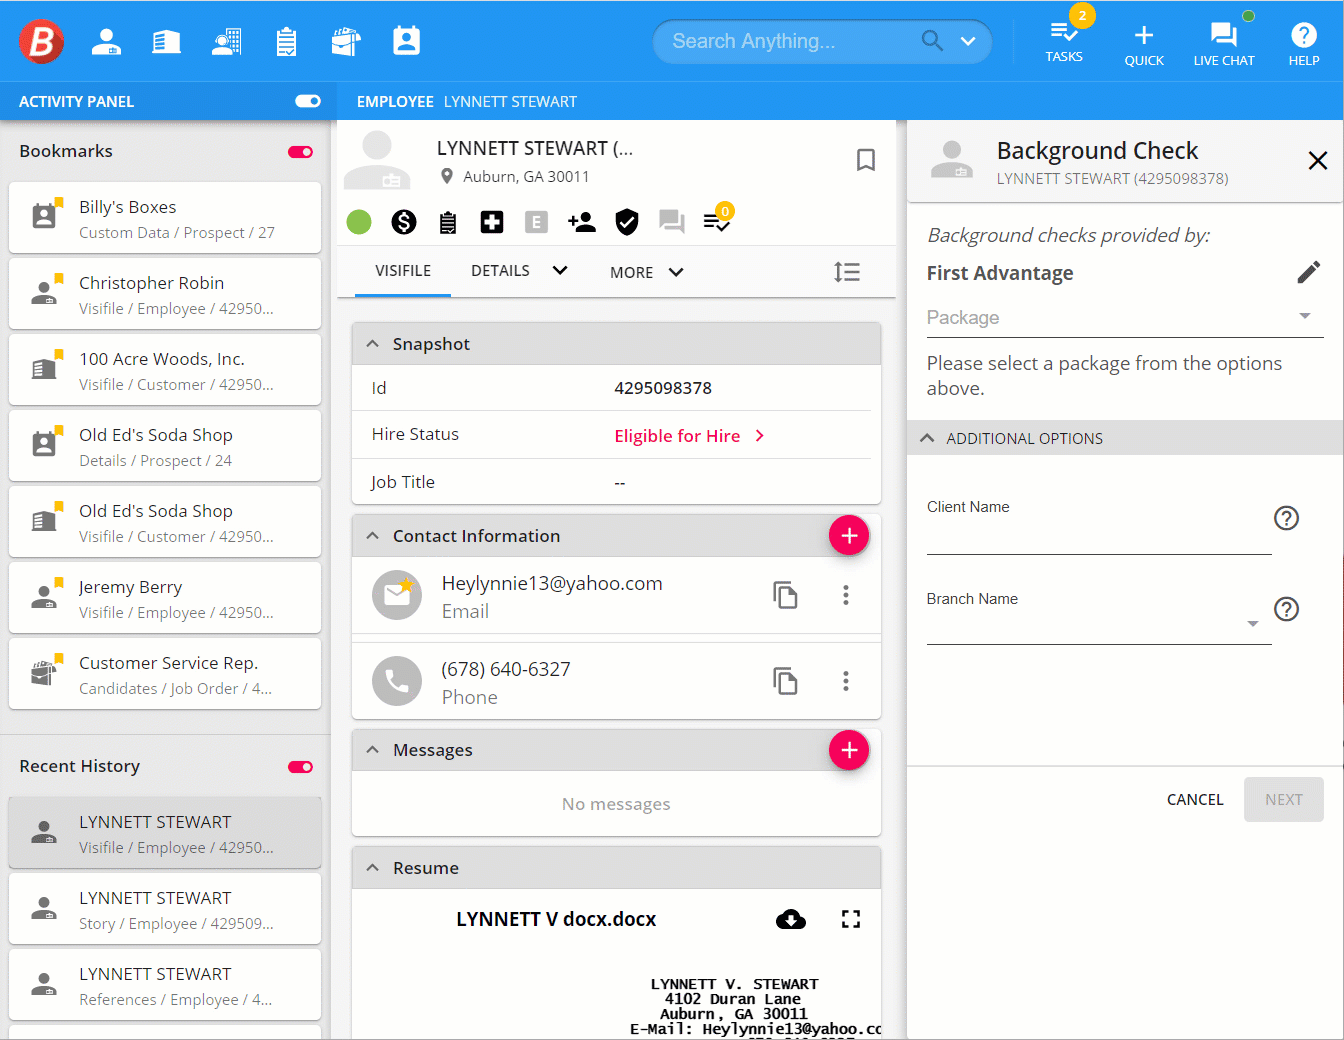Click the Search Anything input field
Viewport: 1344px width, 1040px height.
coord(790,41)
